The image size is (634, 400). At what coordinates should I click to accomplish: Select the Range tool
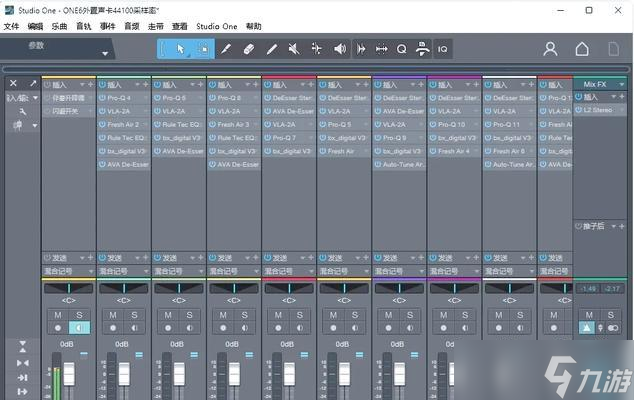click(x=203, y=48)
